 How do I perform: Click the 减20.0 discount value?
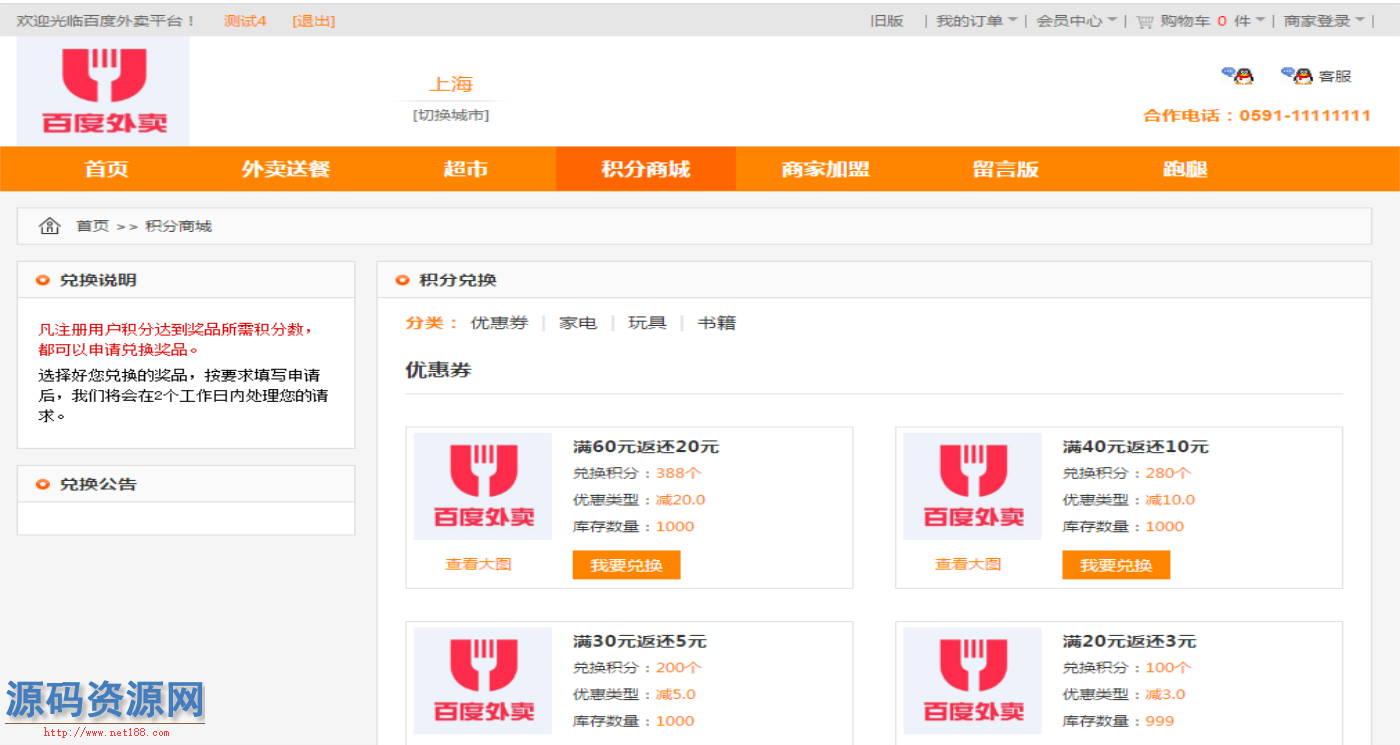click(680, 500)
